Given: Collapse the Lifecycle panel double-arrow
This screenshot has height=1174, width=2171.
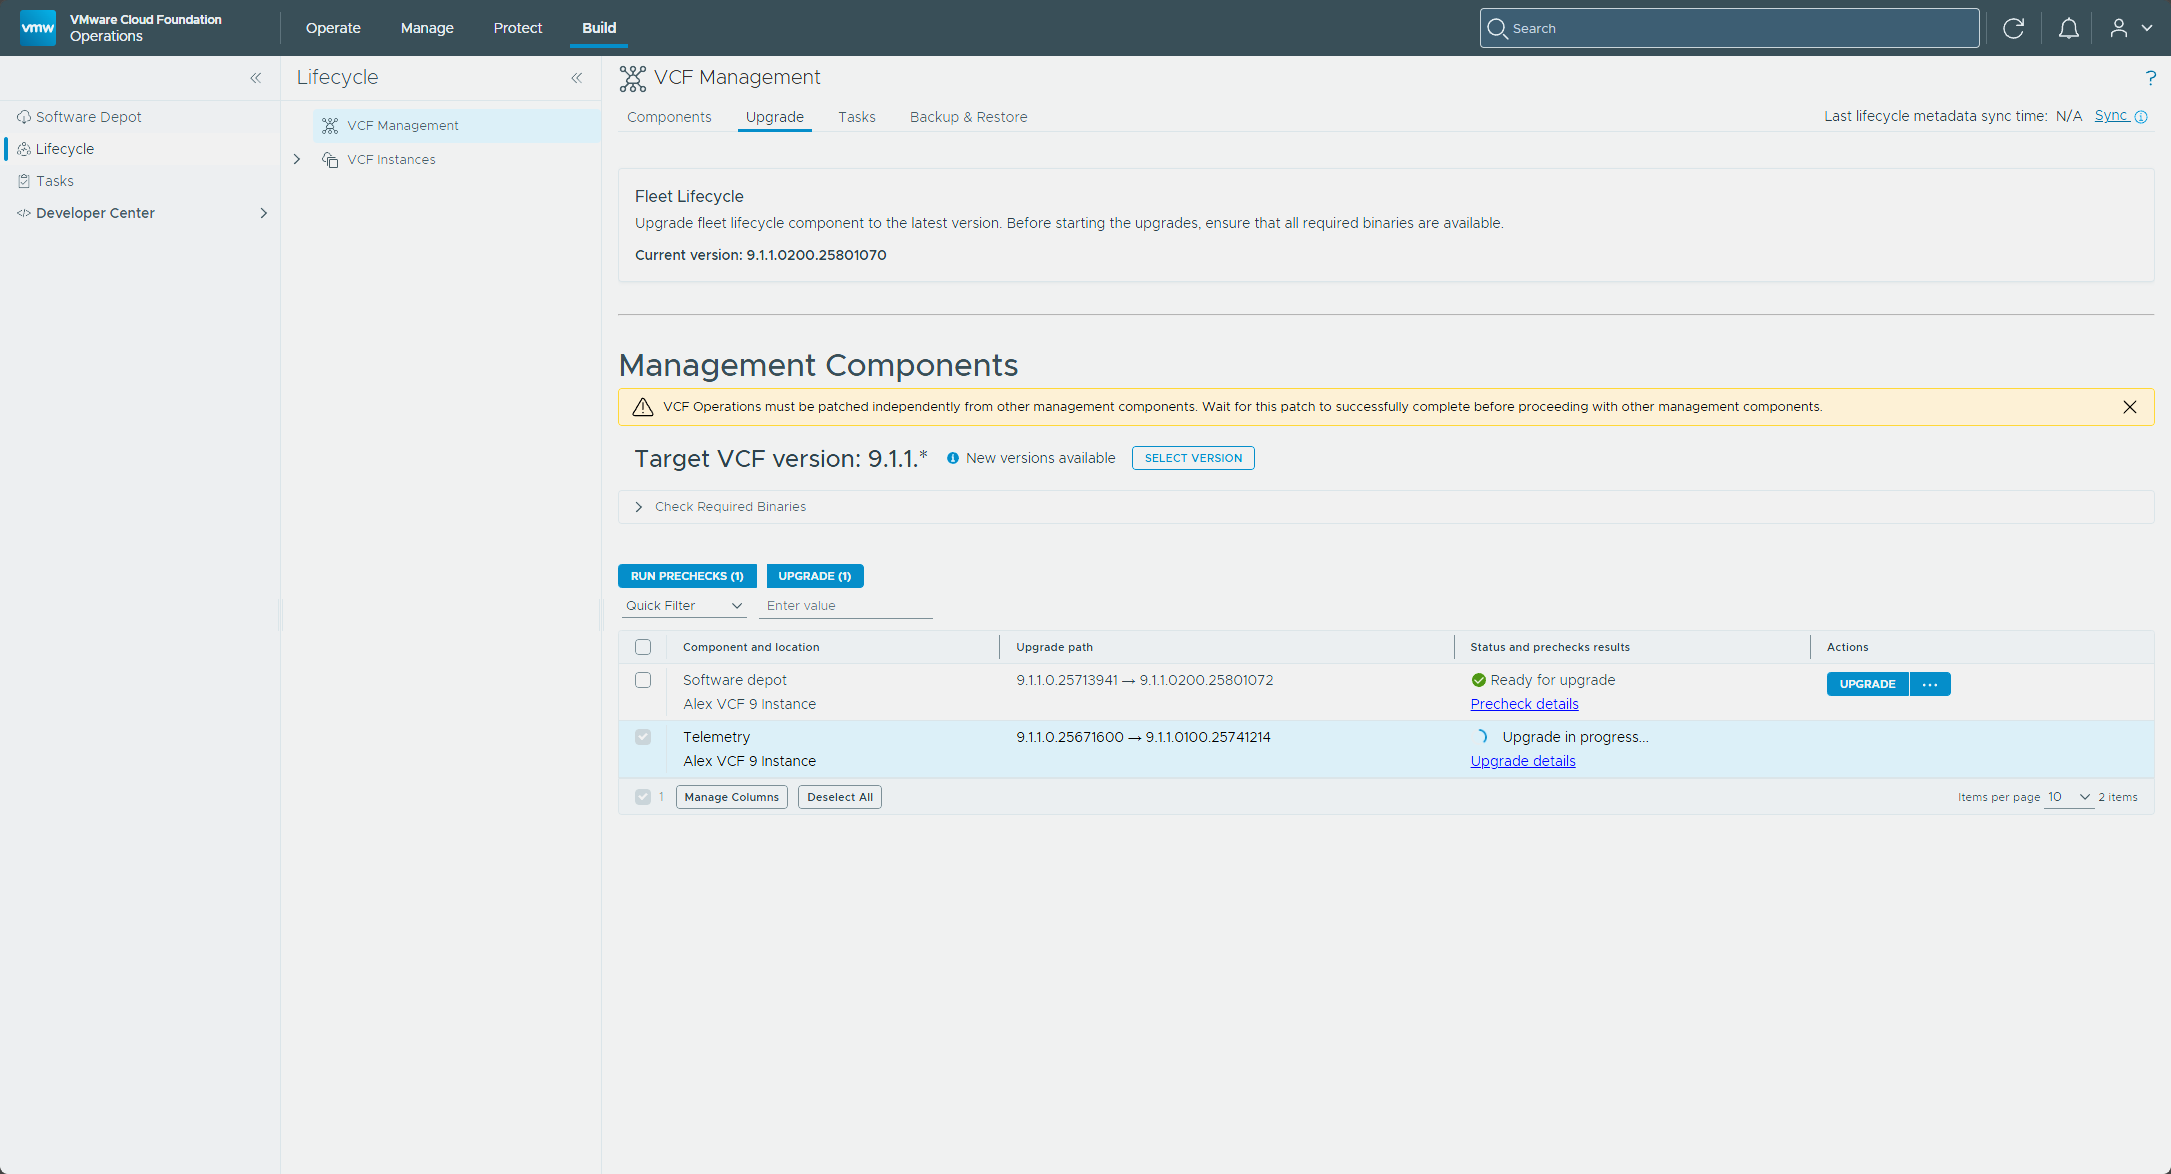Looking at the screenshot, I should click(577, 77).
